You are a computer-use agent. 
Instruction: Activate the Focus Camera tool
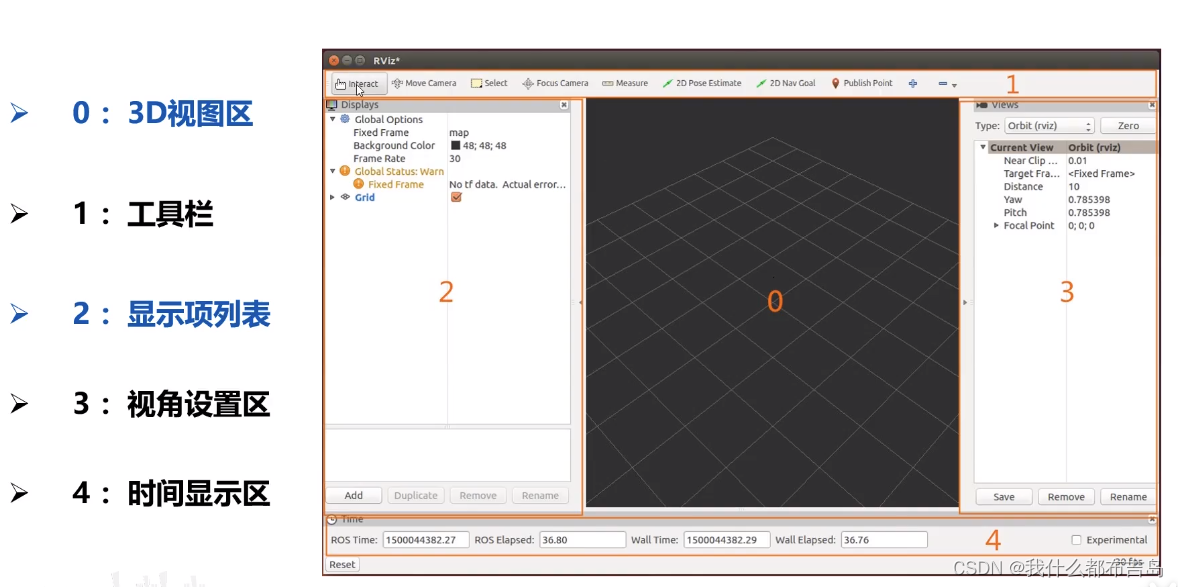[x=555, y=83]
